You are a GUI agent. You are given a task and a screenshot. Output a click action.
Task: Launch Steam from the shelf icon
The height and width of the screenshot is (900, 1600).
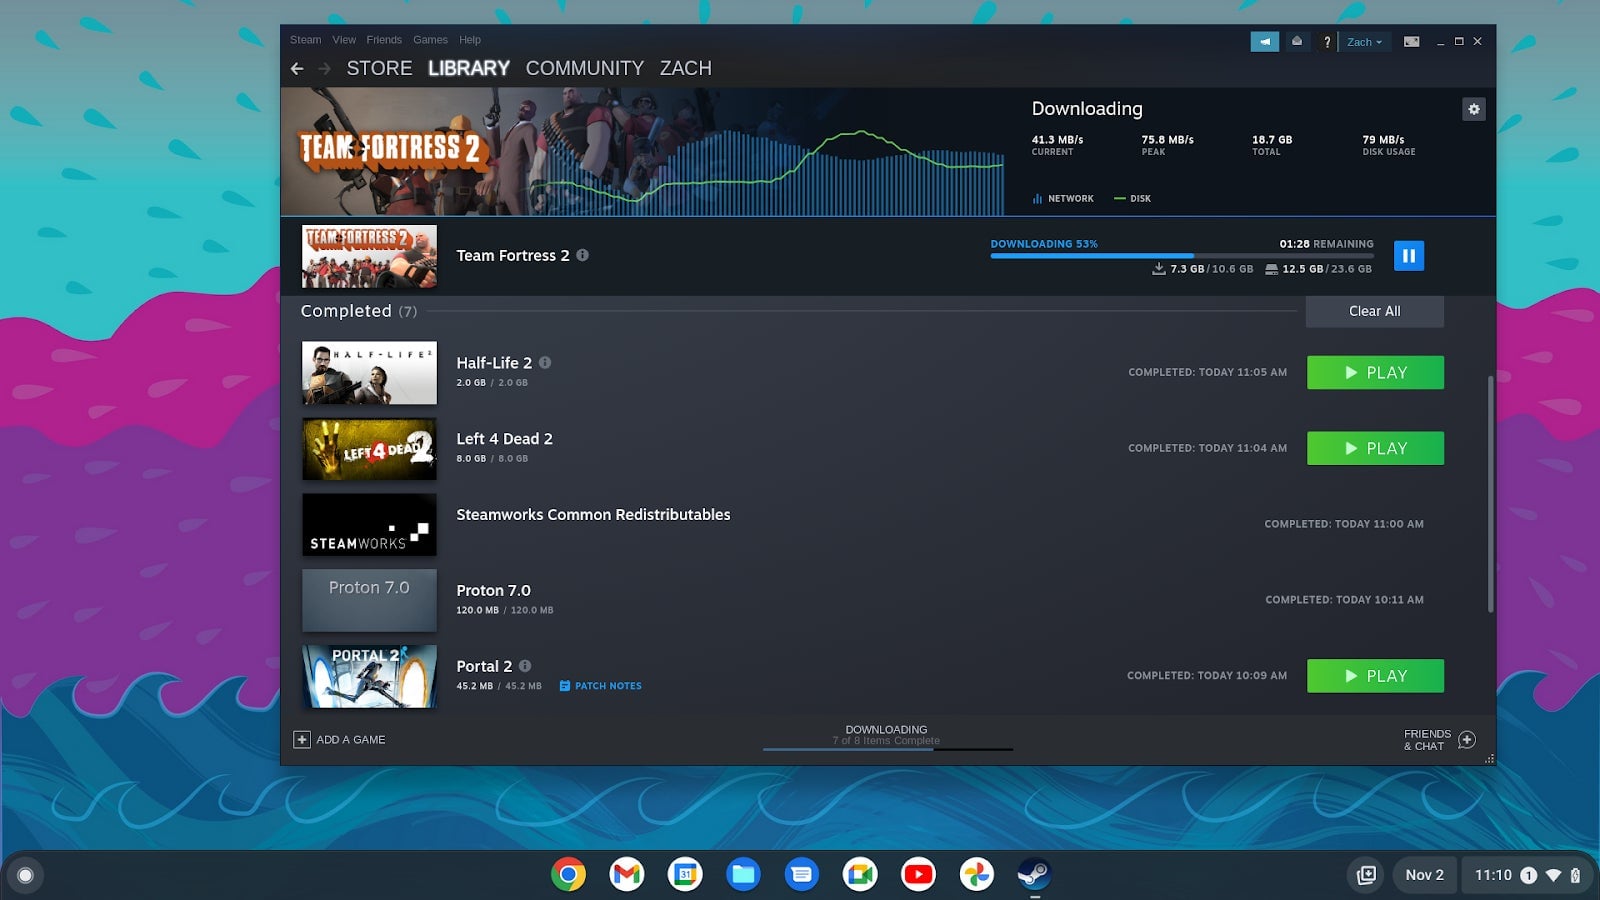[1035, 874]
